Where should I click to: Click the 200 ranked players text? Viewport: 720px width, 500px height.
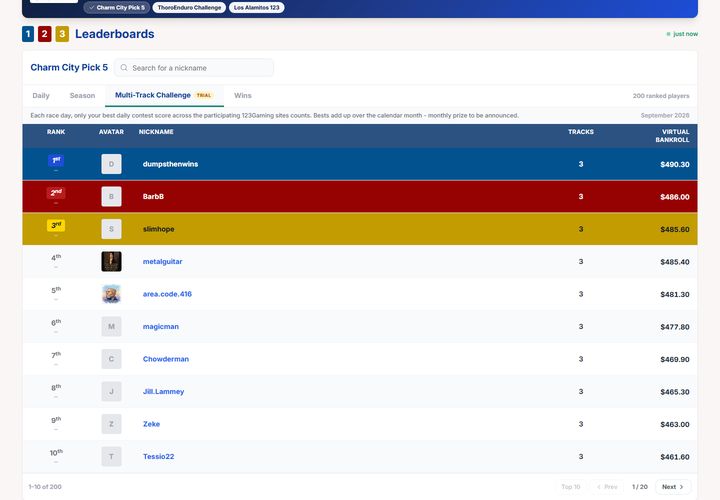point(661,96)
